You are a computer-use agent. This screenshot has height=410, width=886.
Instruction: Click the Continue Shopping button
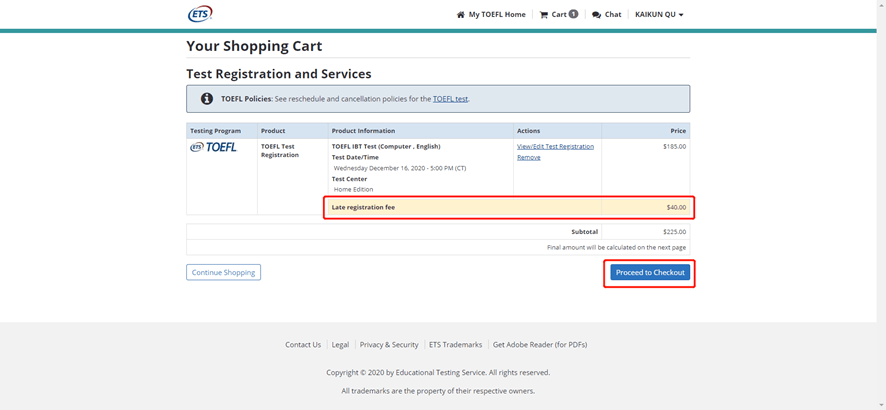(223, 272)
